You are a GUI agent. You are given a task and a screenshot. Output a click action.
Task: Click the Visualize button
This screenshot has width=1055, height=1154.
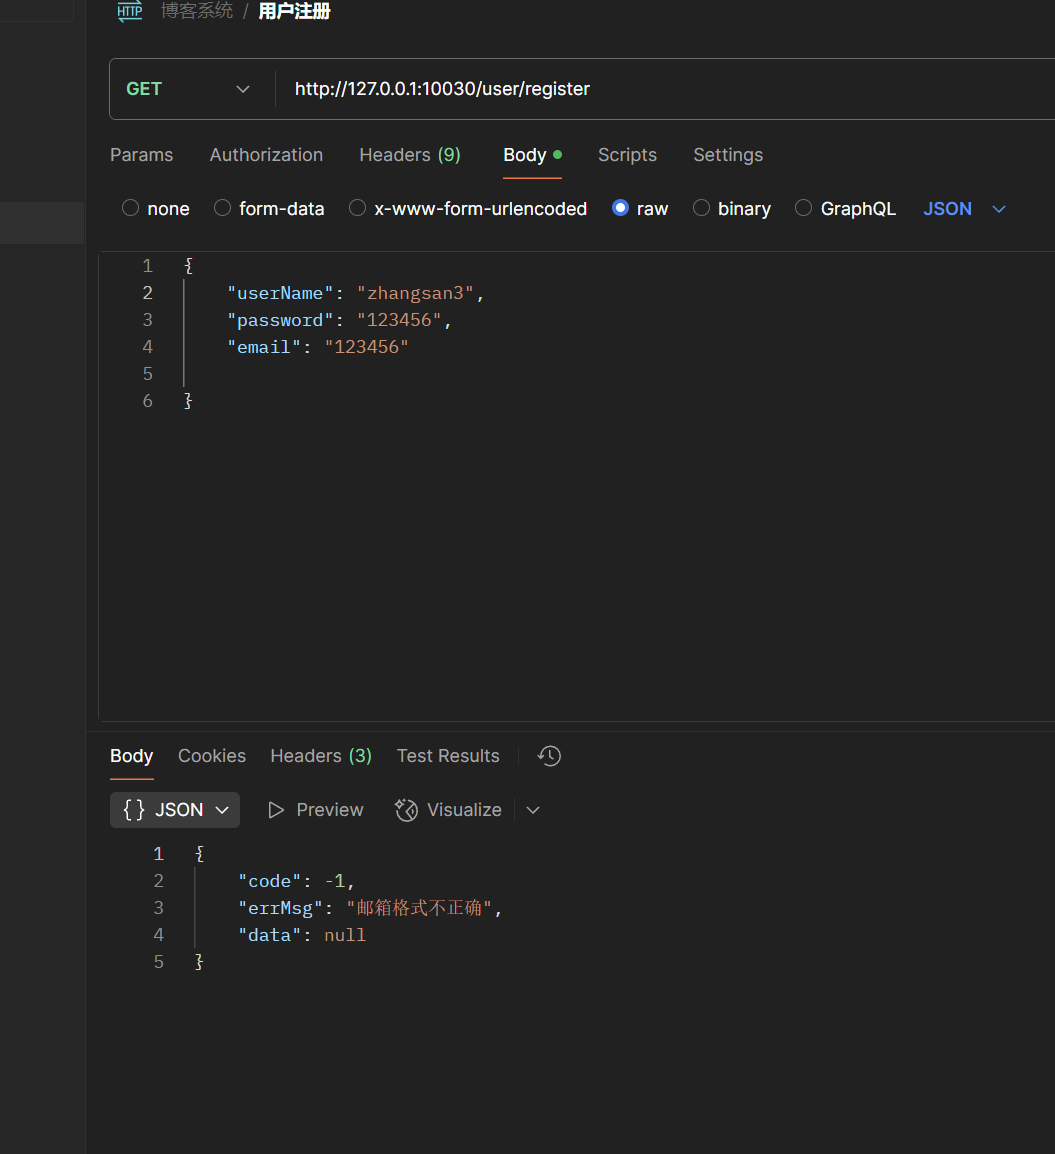pyautogui.click(x=448, y=810)
